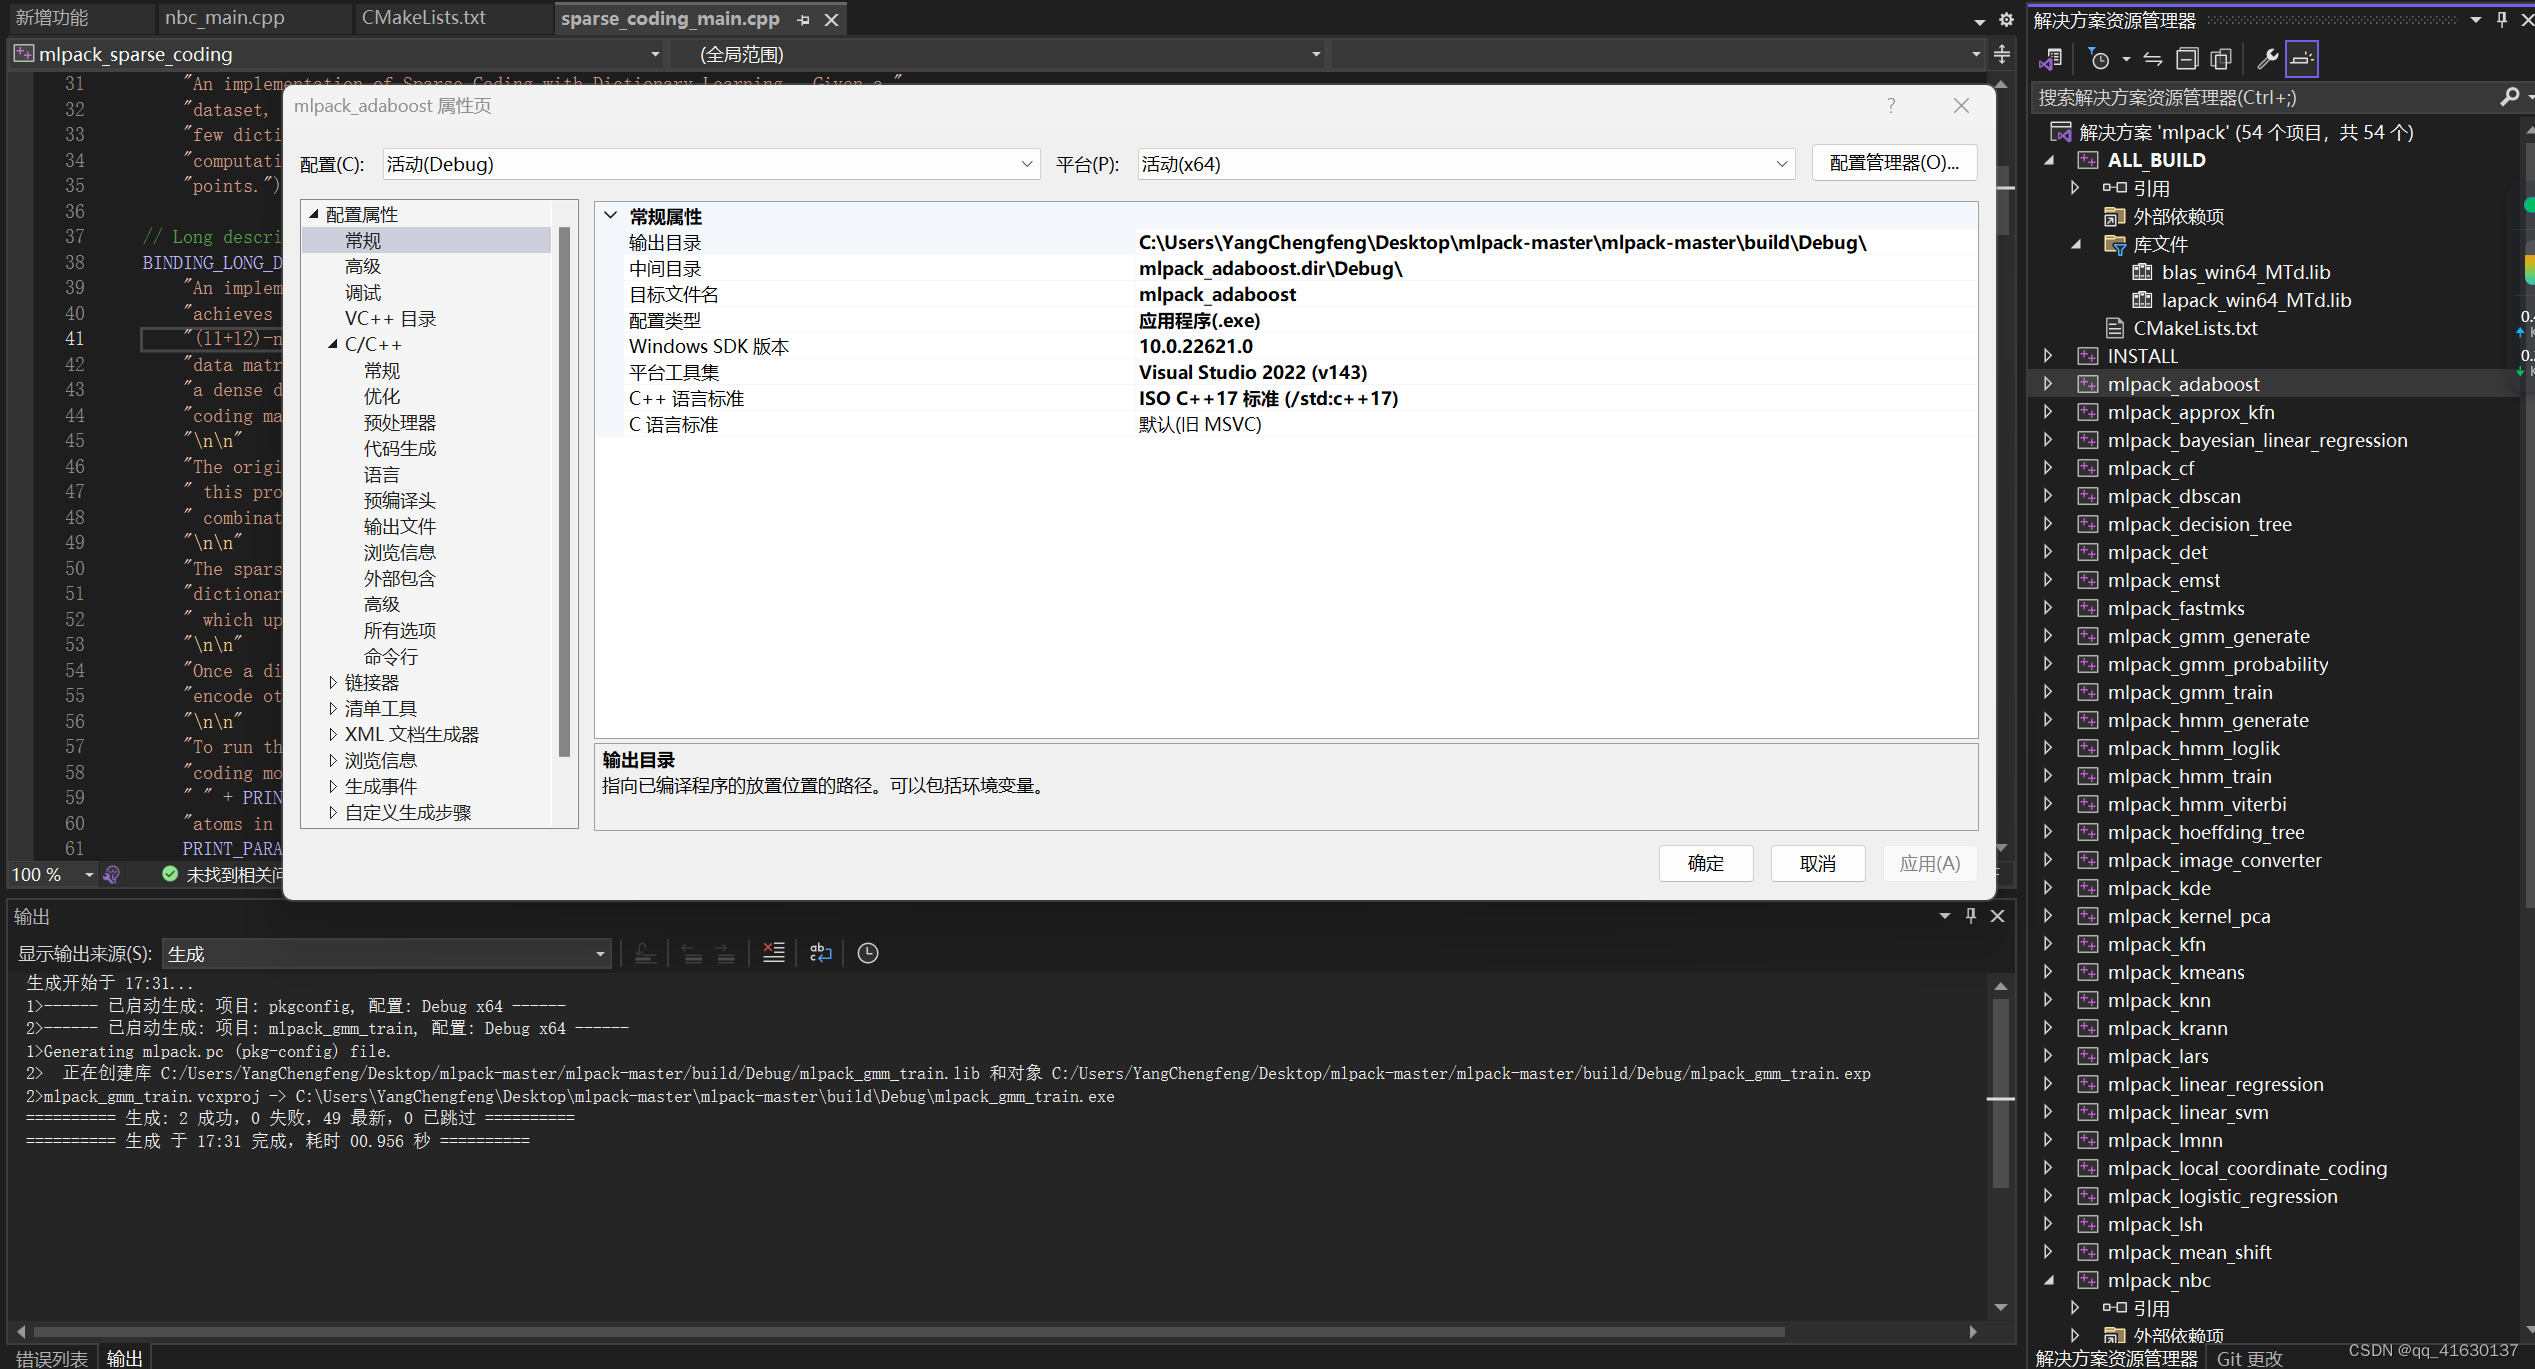Click the 确定 button in properties dialog
Image resolution: width=2535 pixels, height=1369 pixels.
click(x=1705, y=863)
